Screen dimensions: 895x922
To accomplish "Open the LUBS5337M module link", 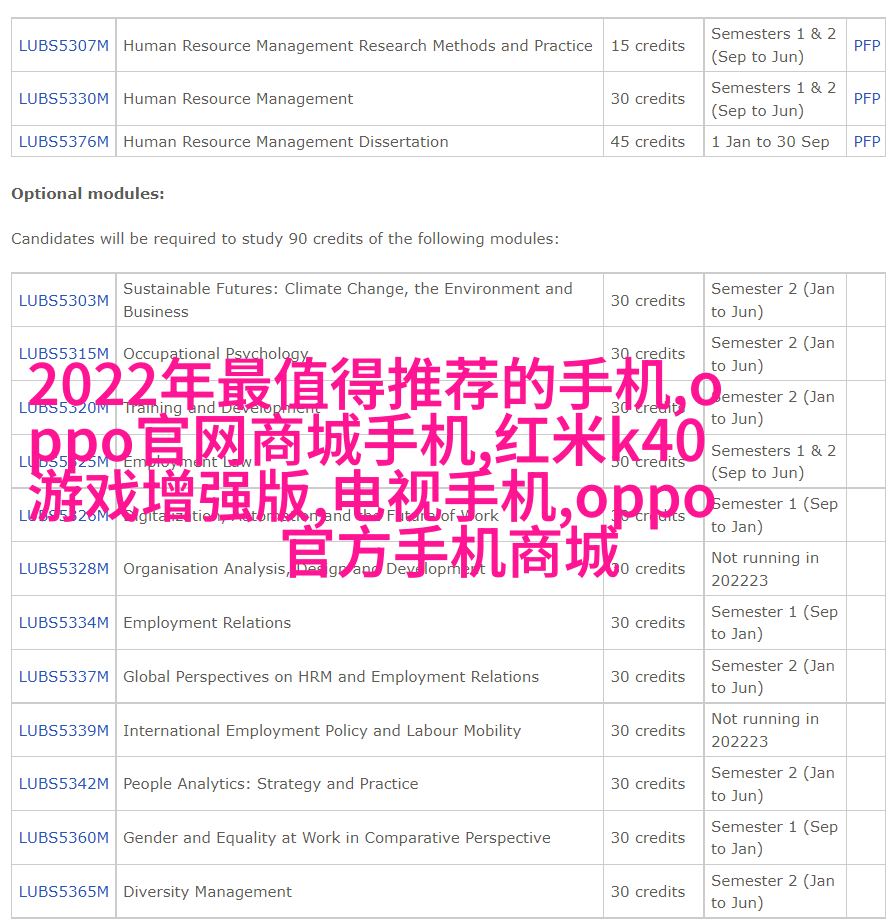I will tap(64, 677).
